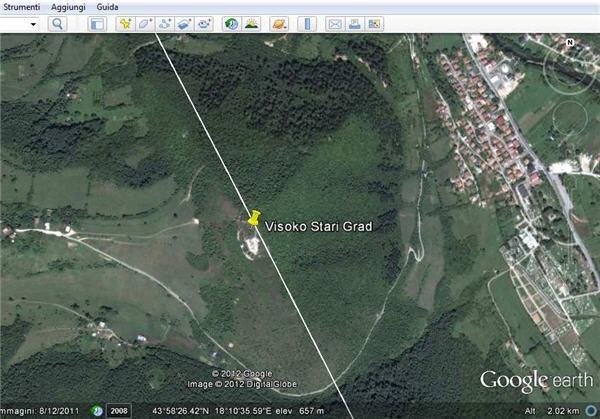Toggle the sunlight across landscape icon
This screenshot has width=600, height=419.
(251, 24)
